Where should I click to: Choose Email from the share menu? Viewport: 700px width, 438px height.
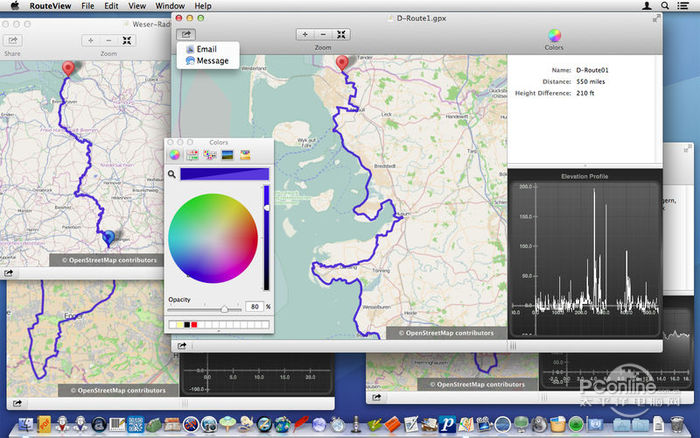[206, 48]
